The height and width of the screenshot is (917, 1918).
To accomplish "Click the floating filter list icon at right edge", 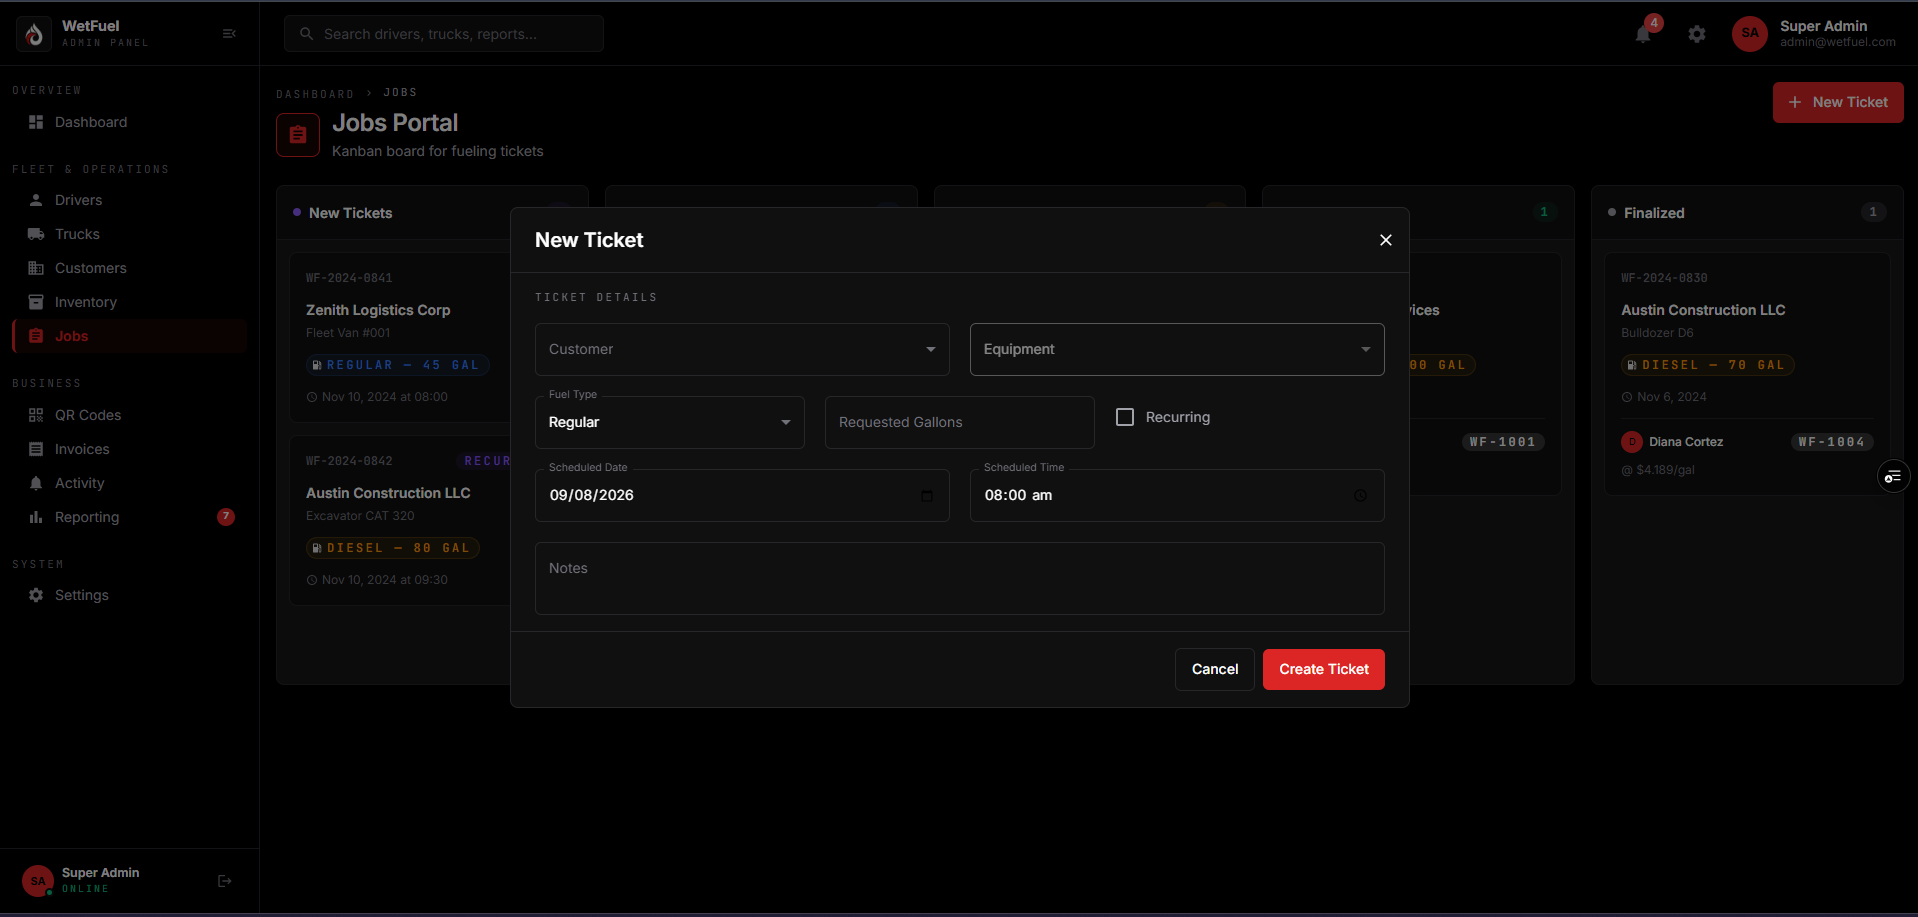I will [1893, 477].
